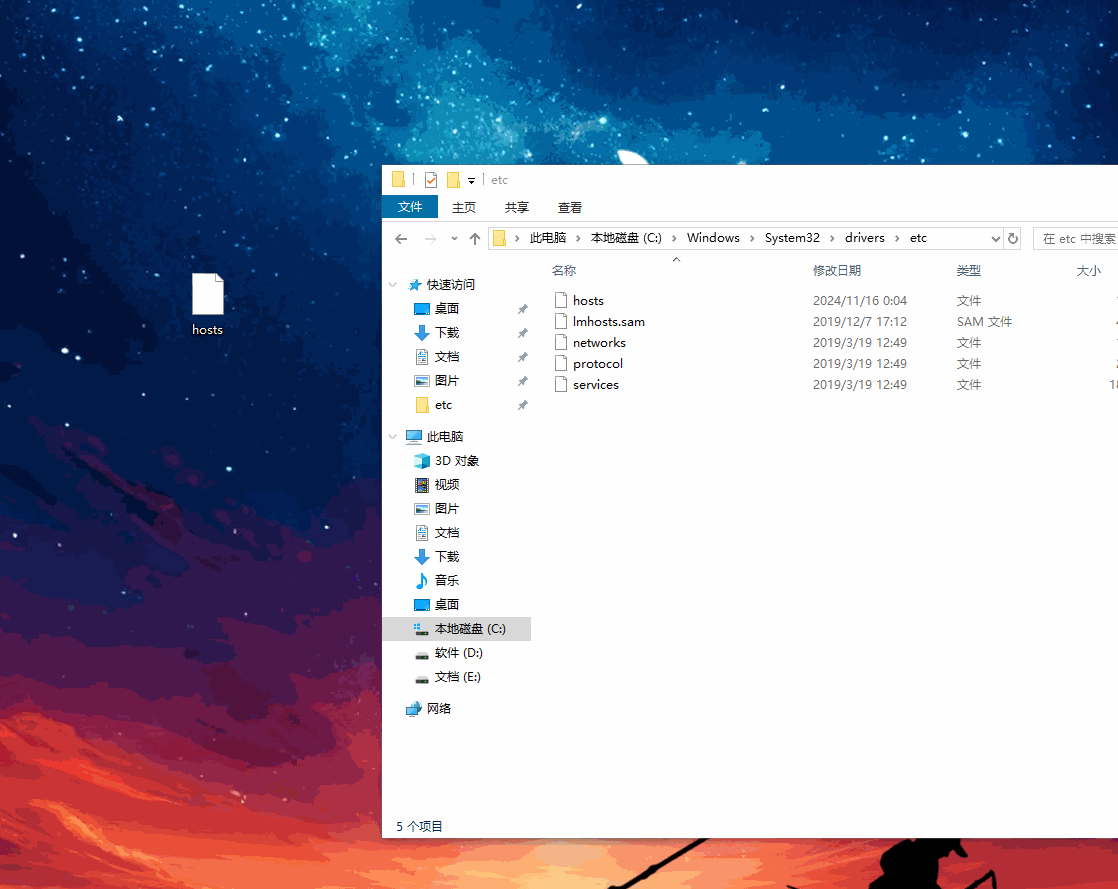Open pinned 桌面 under quick access
Image resolution: width=1118 pixels, height=889 pixels.
coord(447,309)
